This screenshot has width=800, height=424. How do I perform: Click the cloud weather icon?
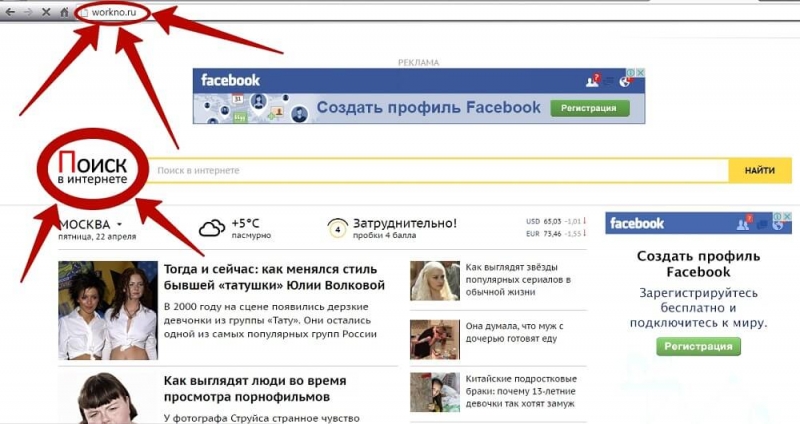212,228
